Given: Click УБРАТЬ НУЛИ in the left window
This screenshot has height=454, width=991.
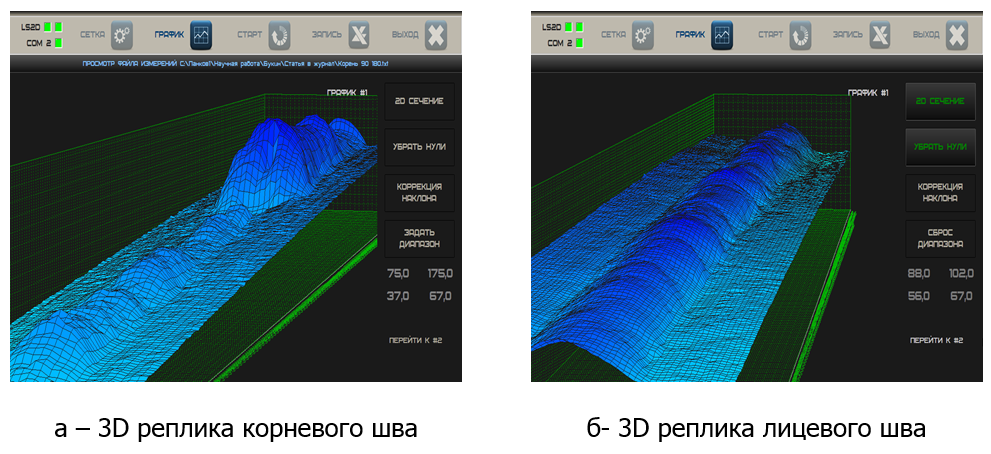Looking at the screenshot, I should pos(419,147).
